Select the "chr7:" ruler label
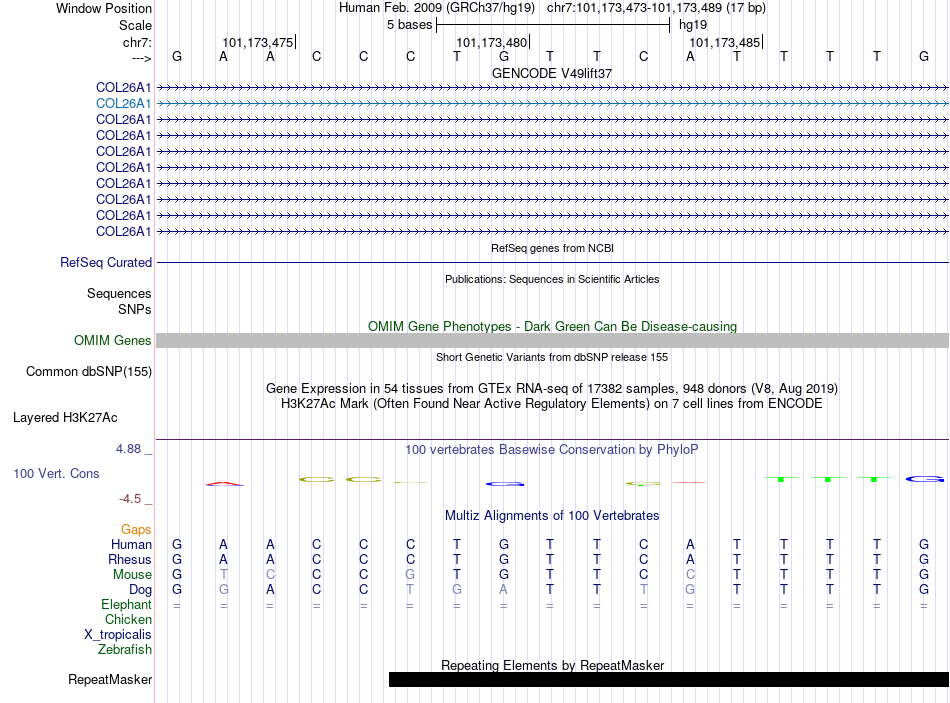This screenshot has height=703, width=950. (137, 42)
